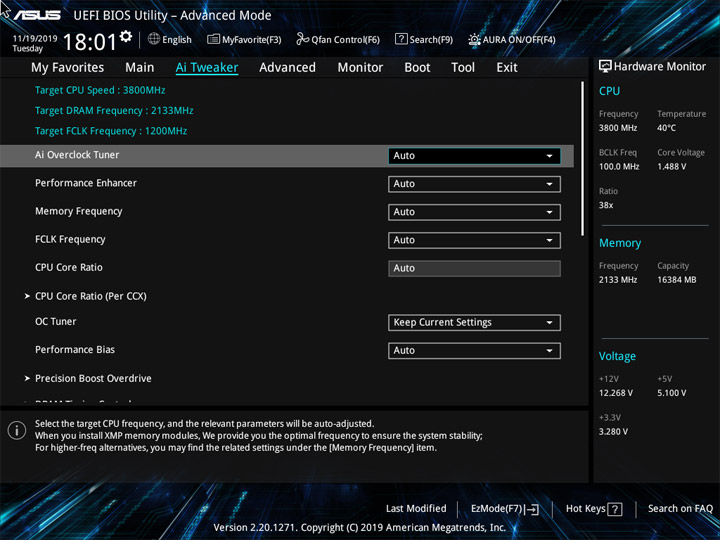Click the Hardware Monitor screen icon
The width and height of the screenshot is (720, 540).
pyautogui.click(x=605, y=67)
